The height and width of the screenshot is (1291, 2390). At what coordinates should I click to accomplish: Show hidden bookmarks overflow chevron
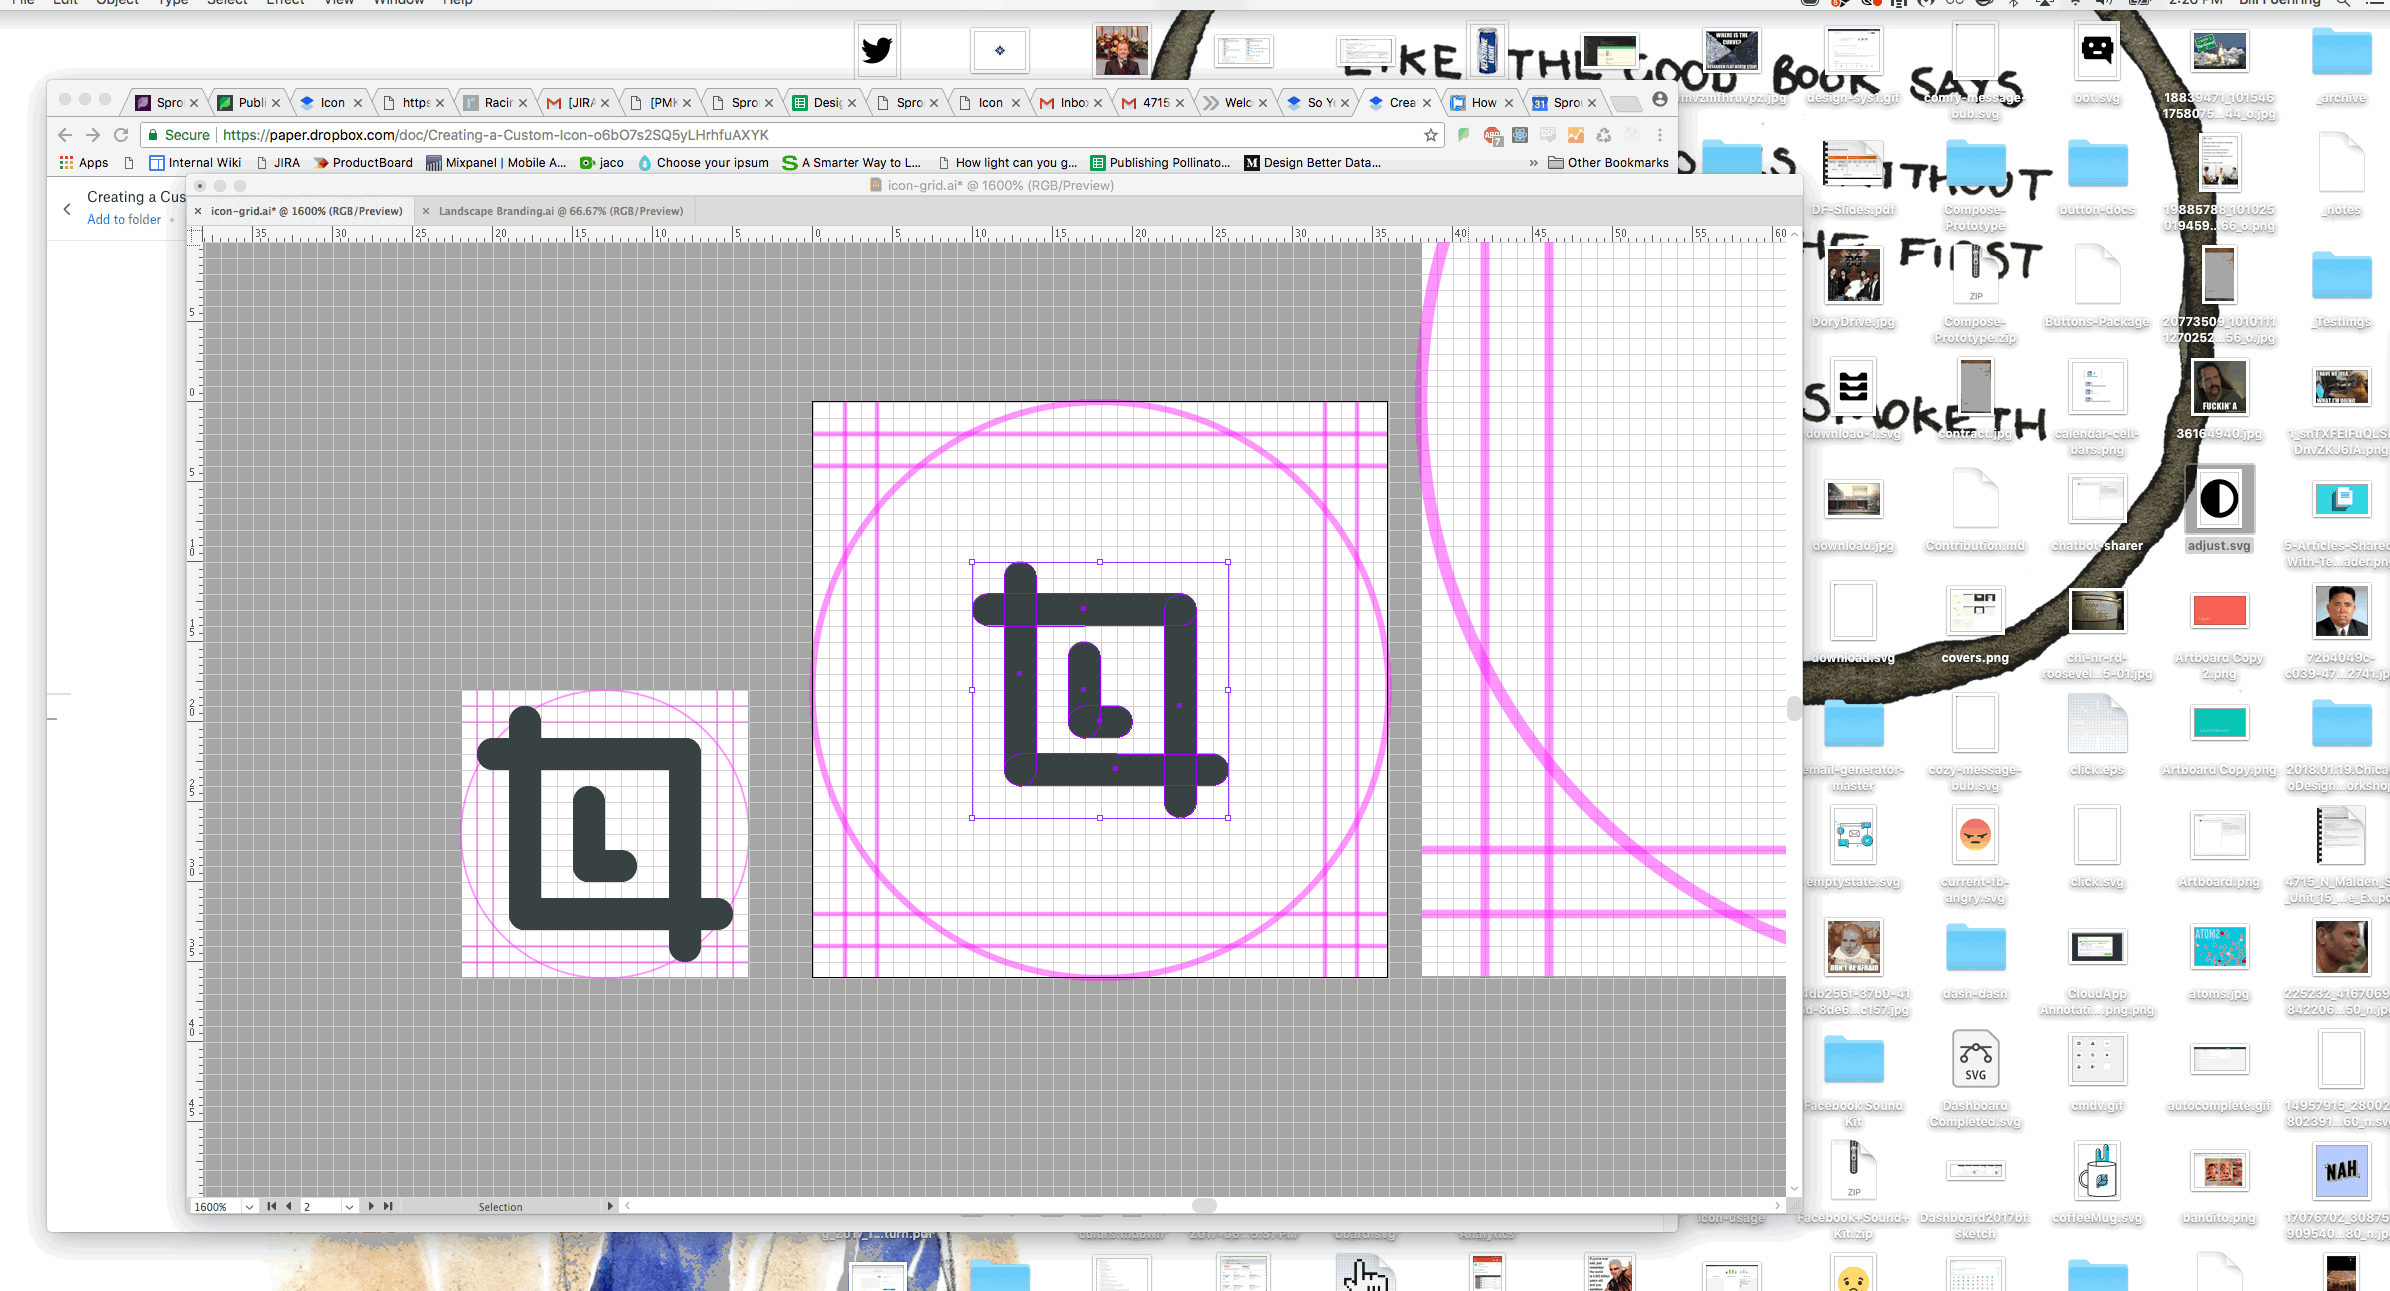pos(1533,163)
